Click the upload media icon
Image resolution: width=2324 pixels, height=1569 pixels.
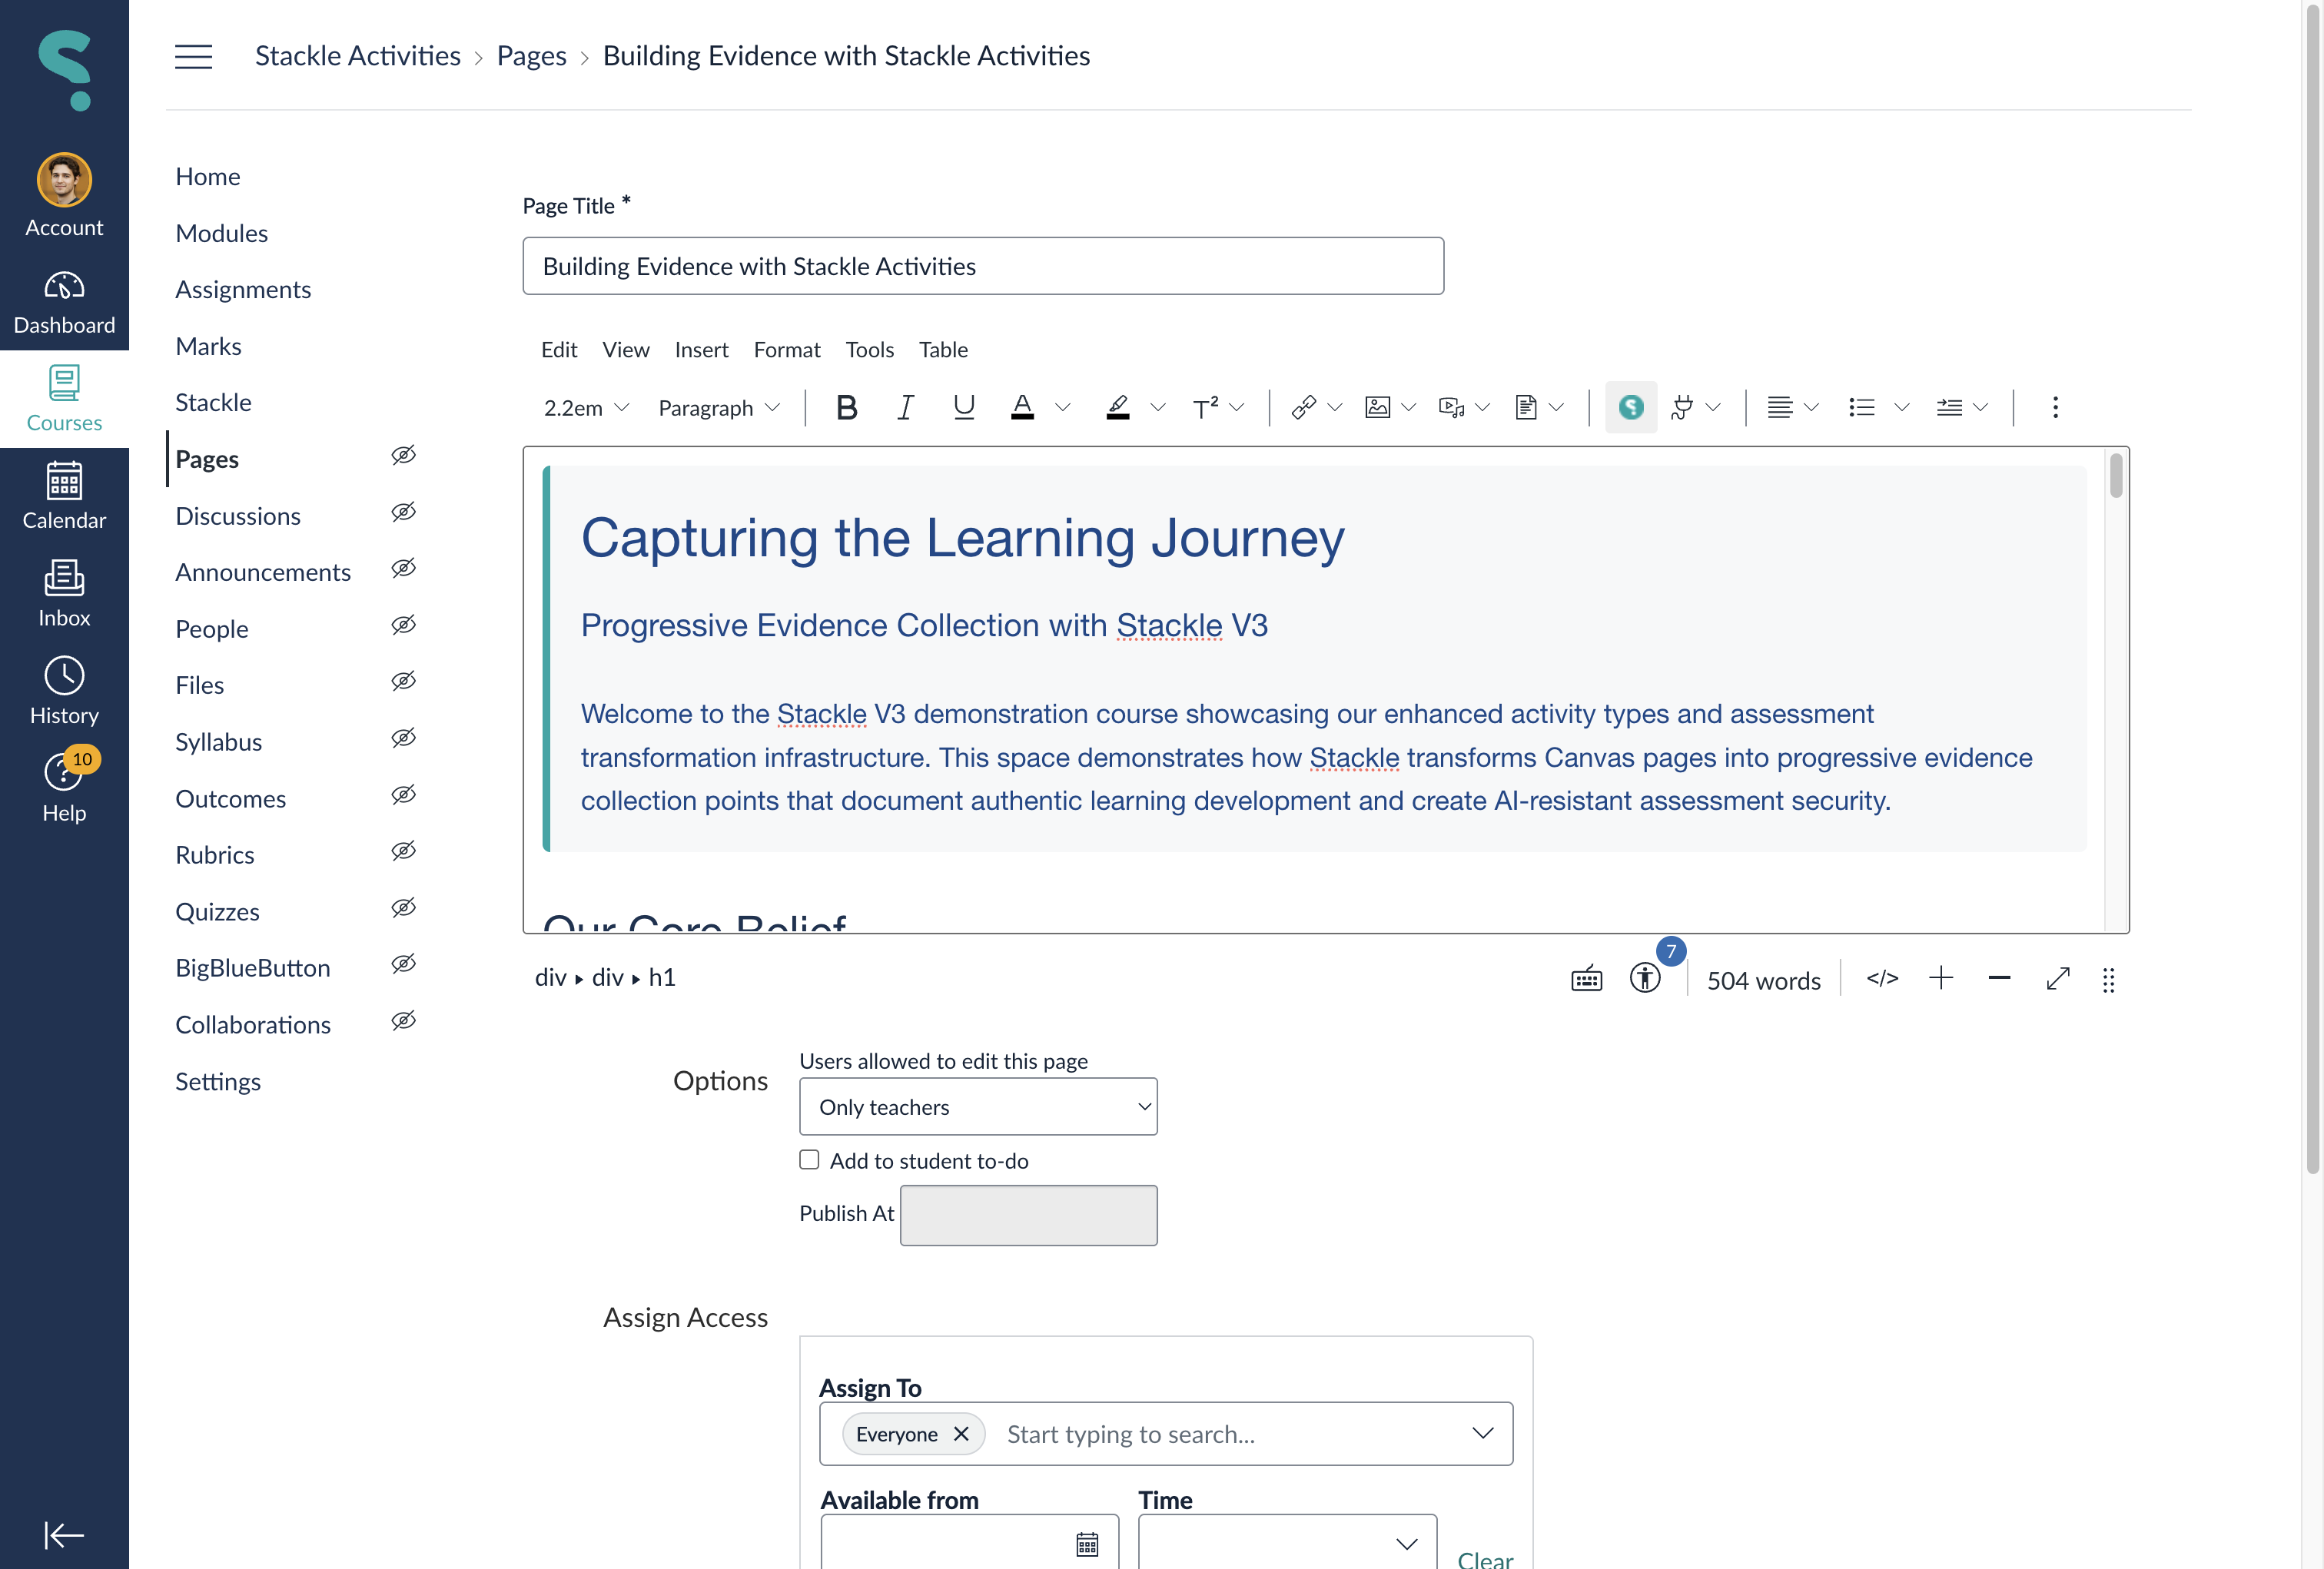point(1451,408)
